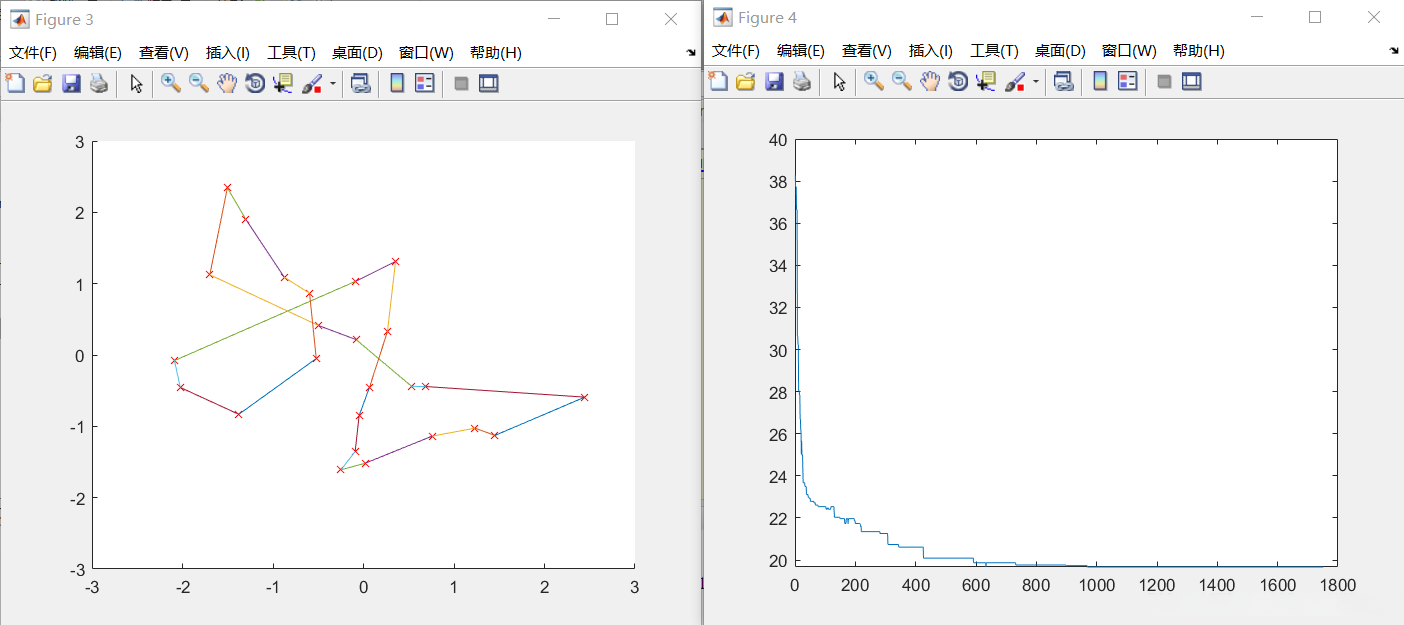This screenshot has width=1404, height=625.
Task: Click the 1800 x-axis label in Figure 4
Action: (1337, 585)
